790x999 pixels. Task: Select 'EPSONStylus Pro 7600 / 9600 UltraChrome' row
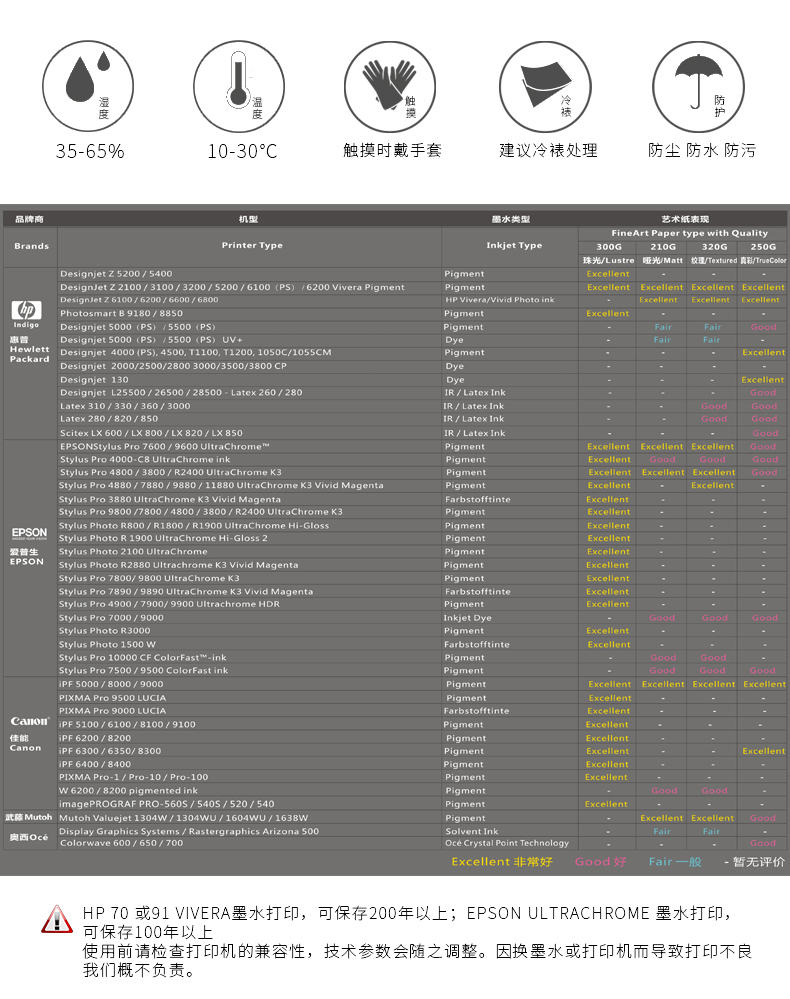pos(396,447)
